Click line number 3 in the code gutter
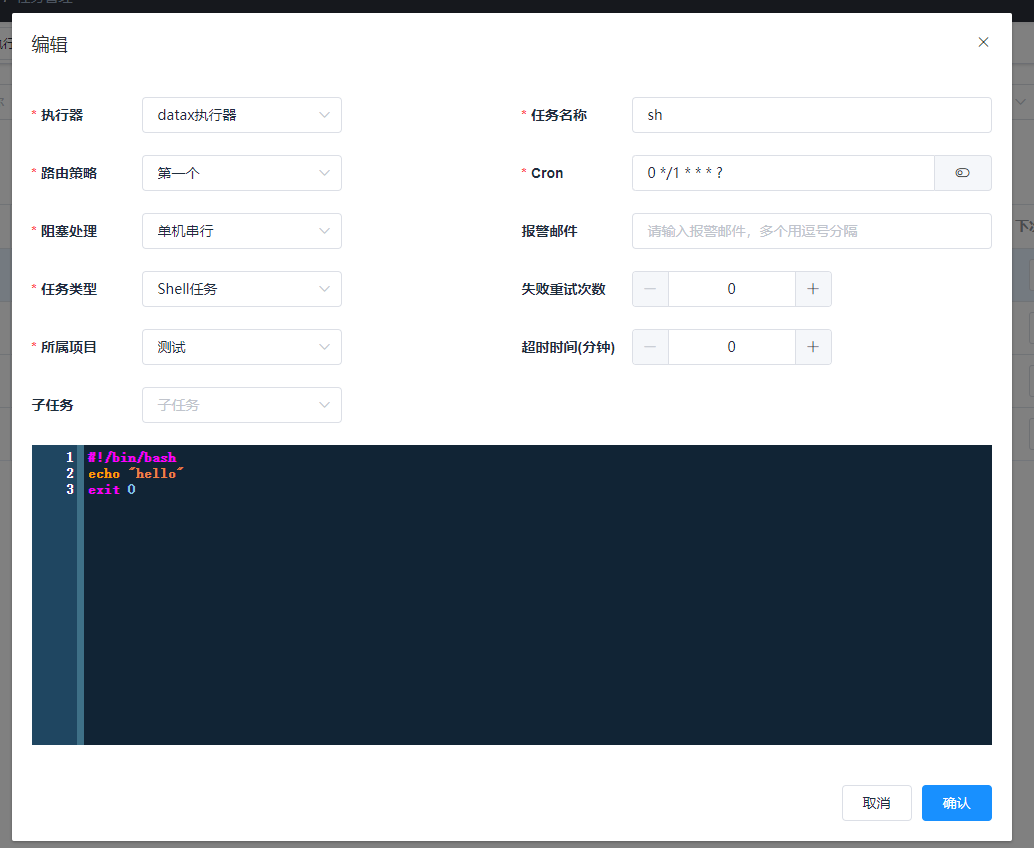1034x848 pixels. coord(69,489)
